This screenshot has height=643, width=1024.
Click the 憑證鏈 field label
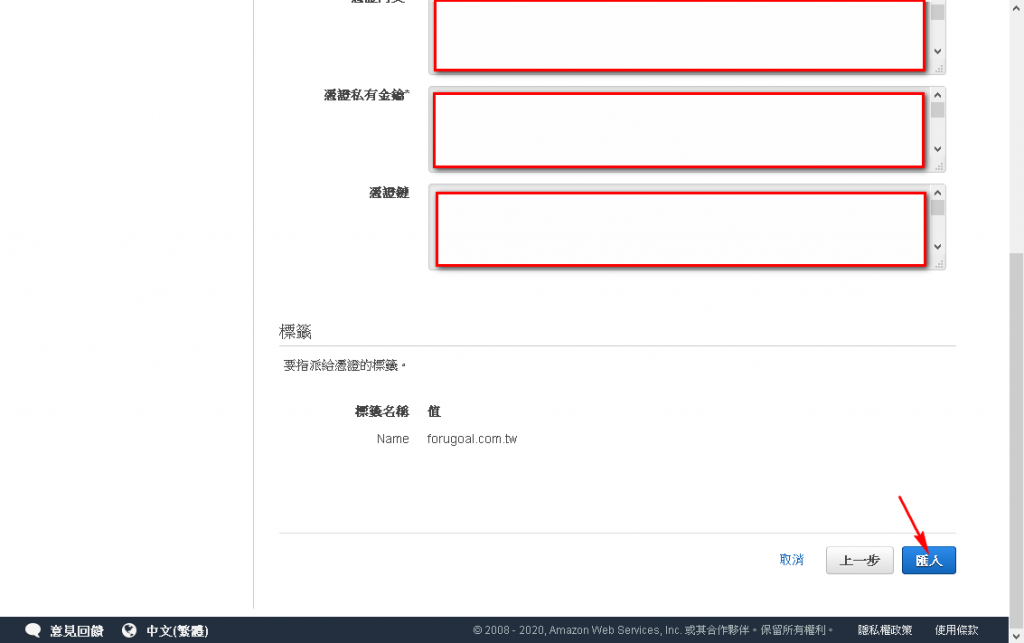[389, 193]
